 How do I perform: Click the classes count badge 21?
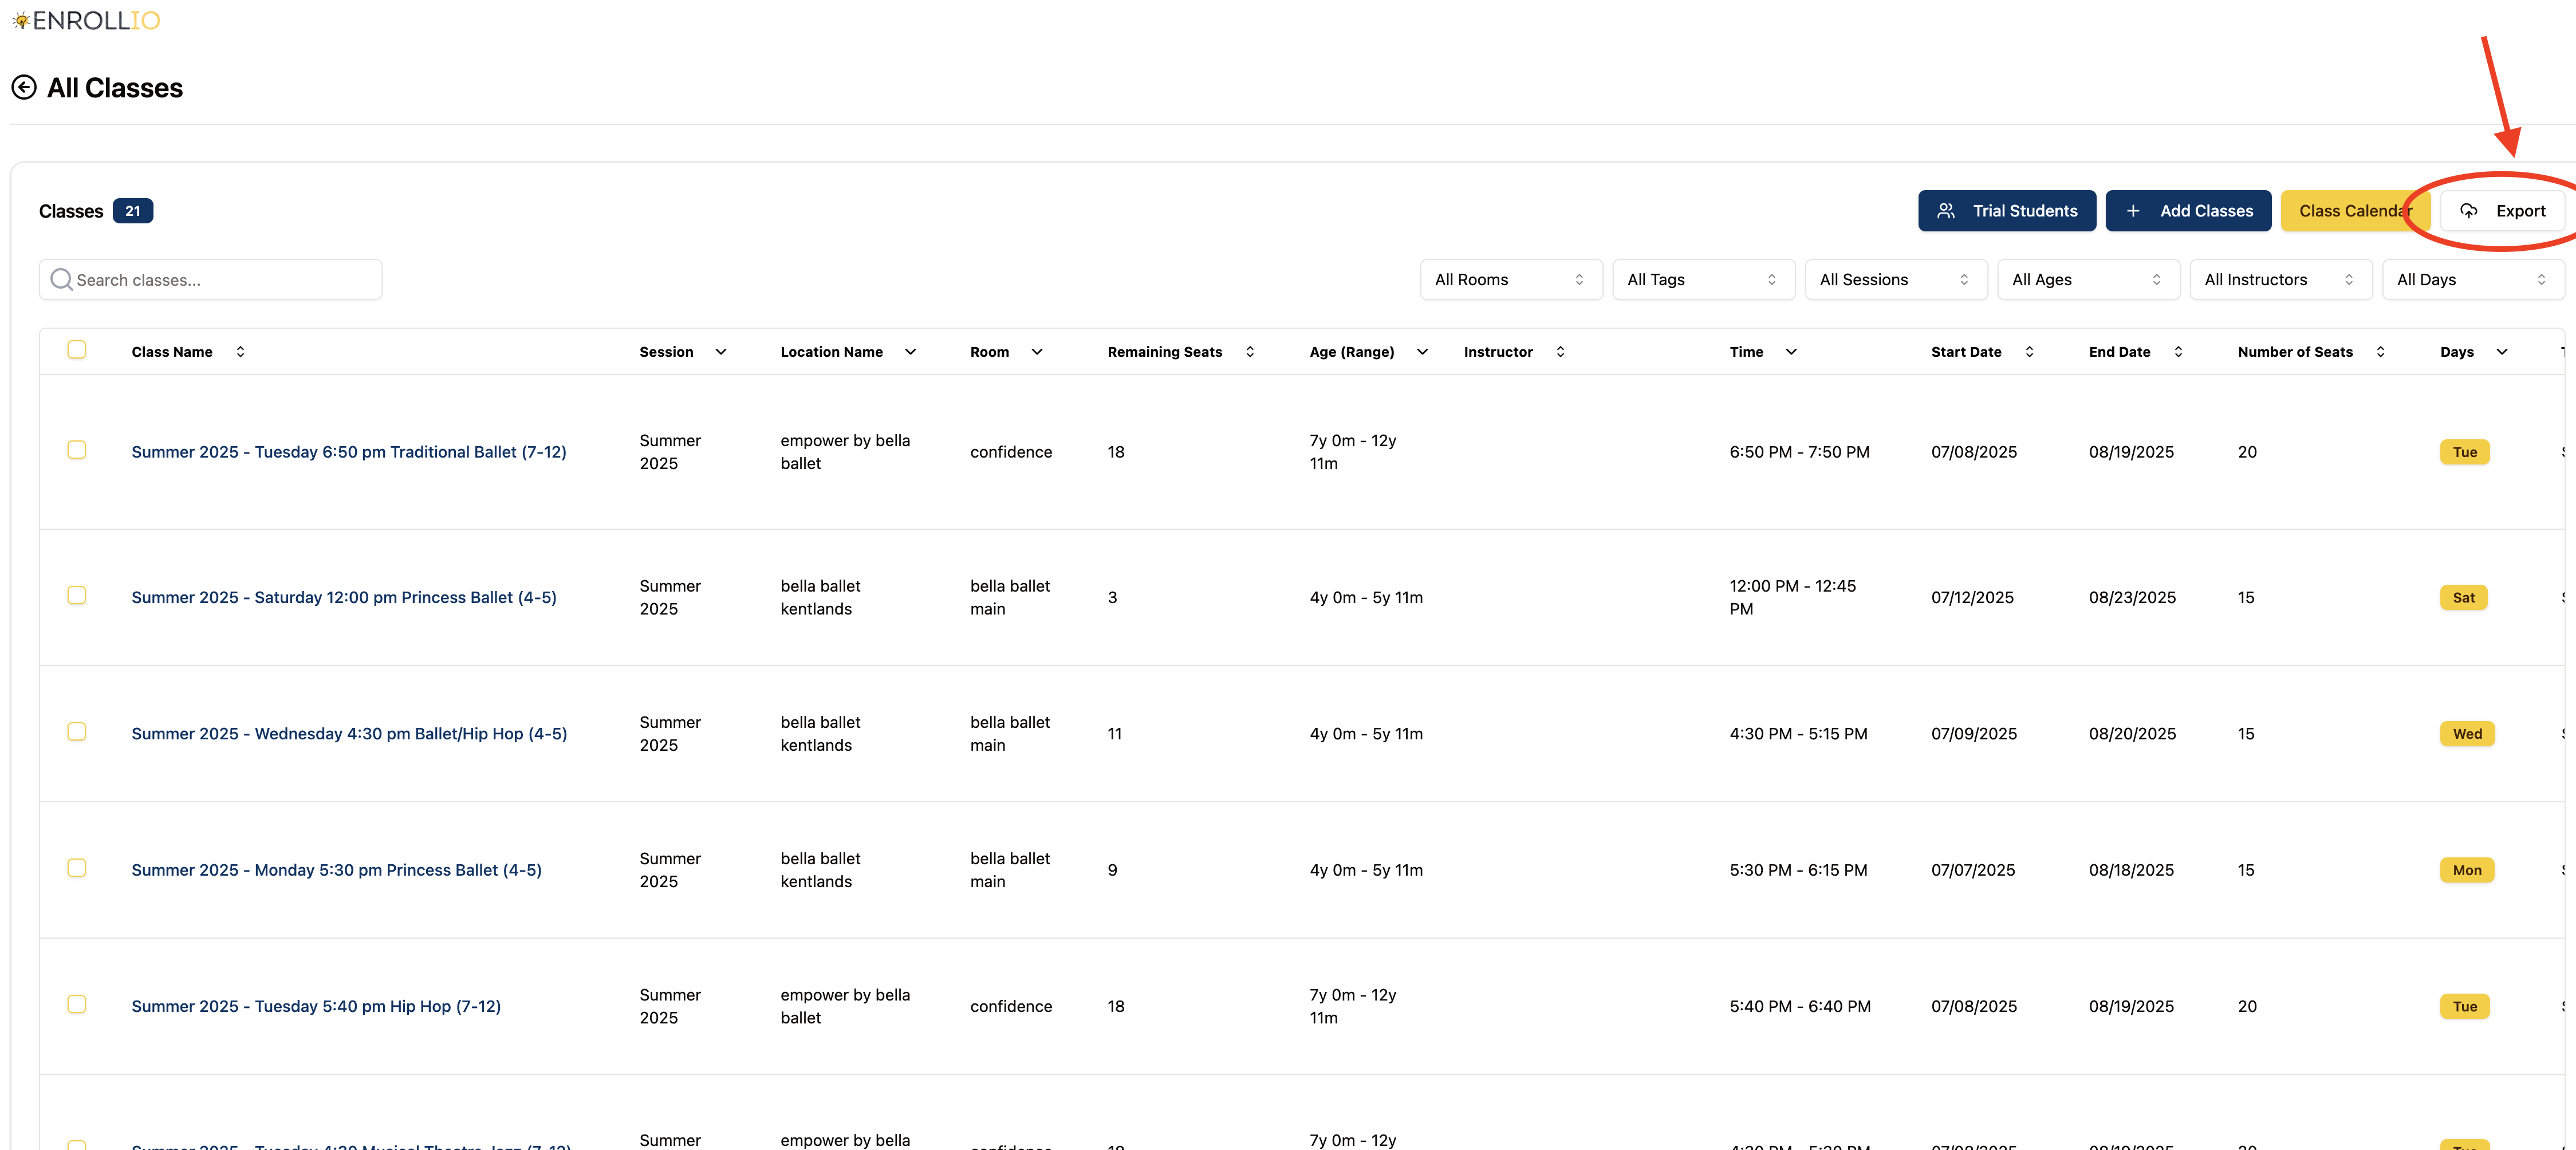(x=133, y=211)
